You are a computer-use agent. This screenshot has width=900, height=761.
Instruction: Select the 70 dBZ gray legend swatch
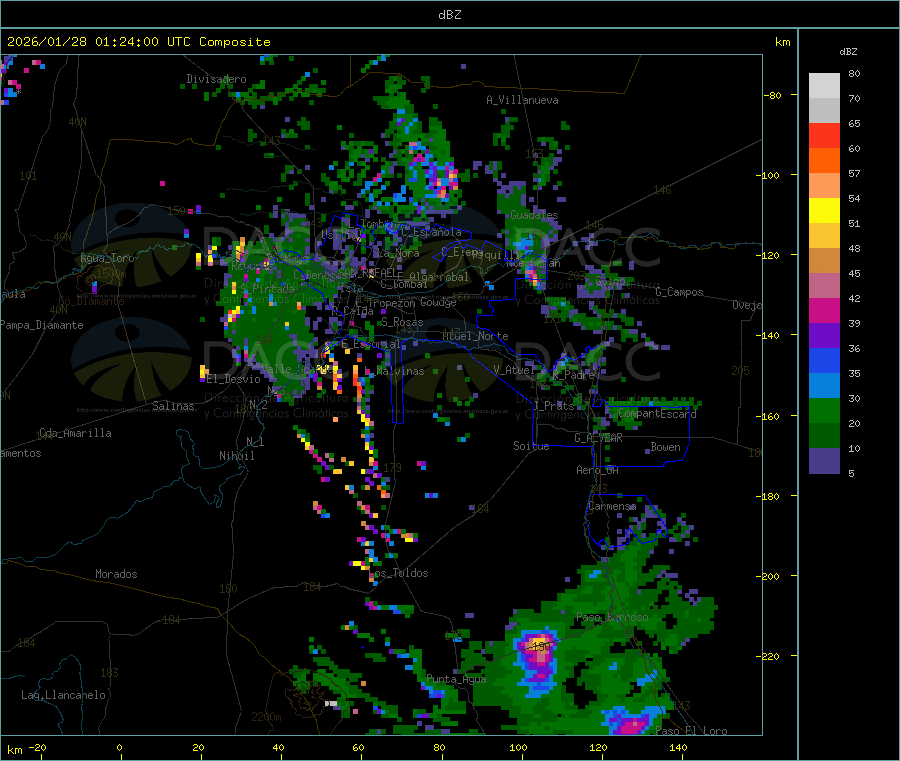click(x=824, y=111)
